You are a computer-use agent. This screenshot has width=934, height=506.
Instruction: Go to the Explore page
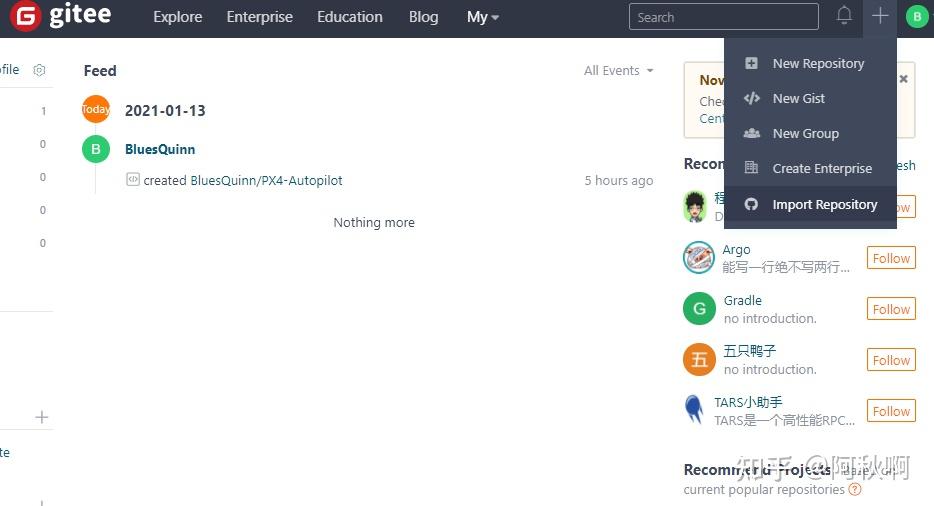pos(177,17)
